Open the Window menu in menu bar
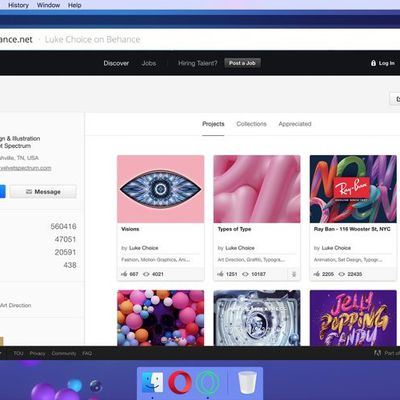 (48, 5)
